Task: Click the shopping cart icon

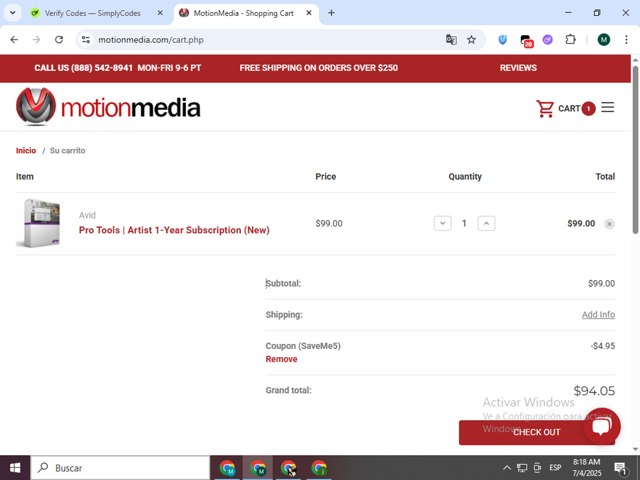Action: click(545, 109)
